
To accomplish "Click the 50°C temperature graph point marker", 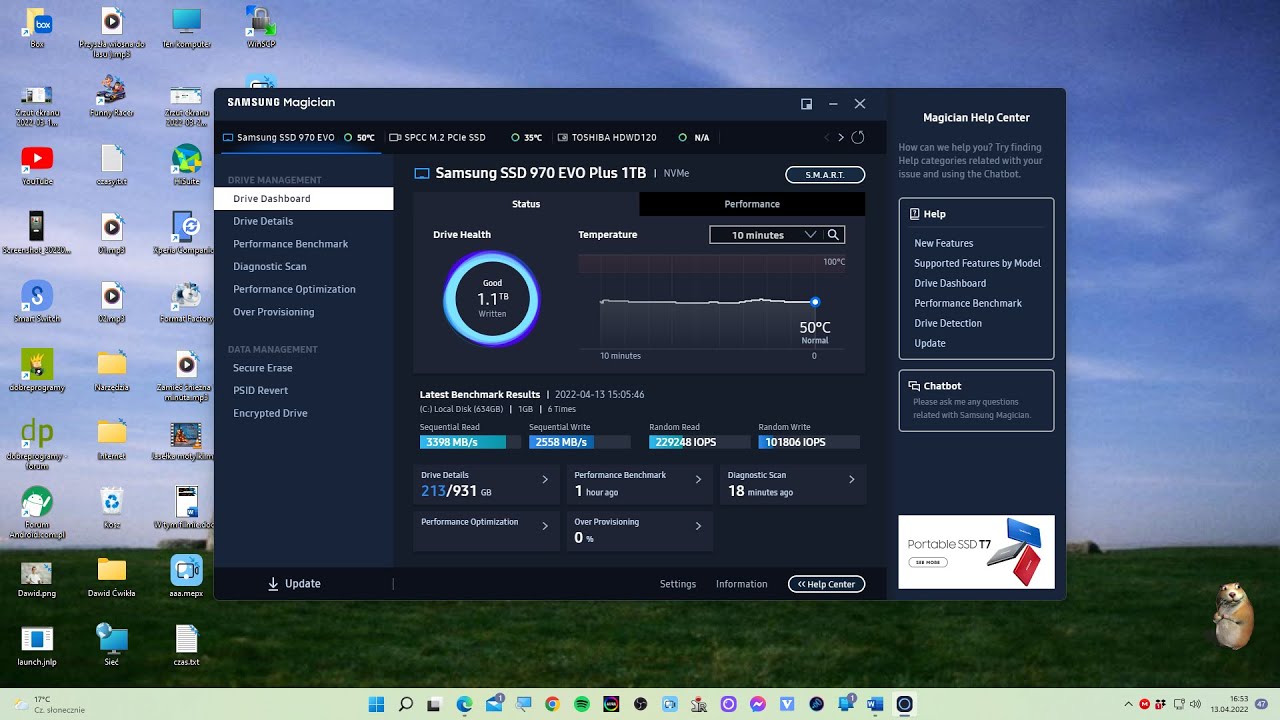I will click(x=815, y=302).
